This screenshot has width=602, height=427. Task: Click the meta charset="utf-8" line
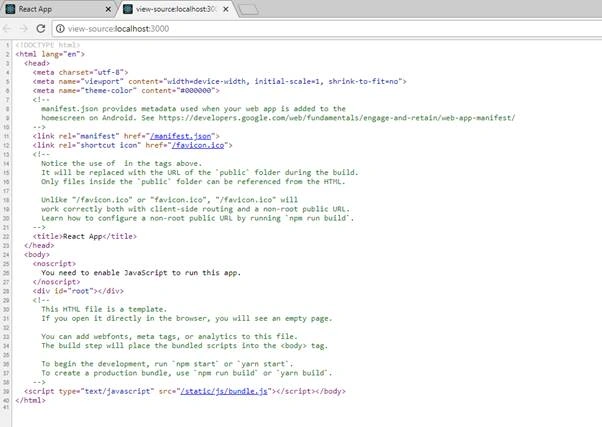click(80, 72)
